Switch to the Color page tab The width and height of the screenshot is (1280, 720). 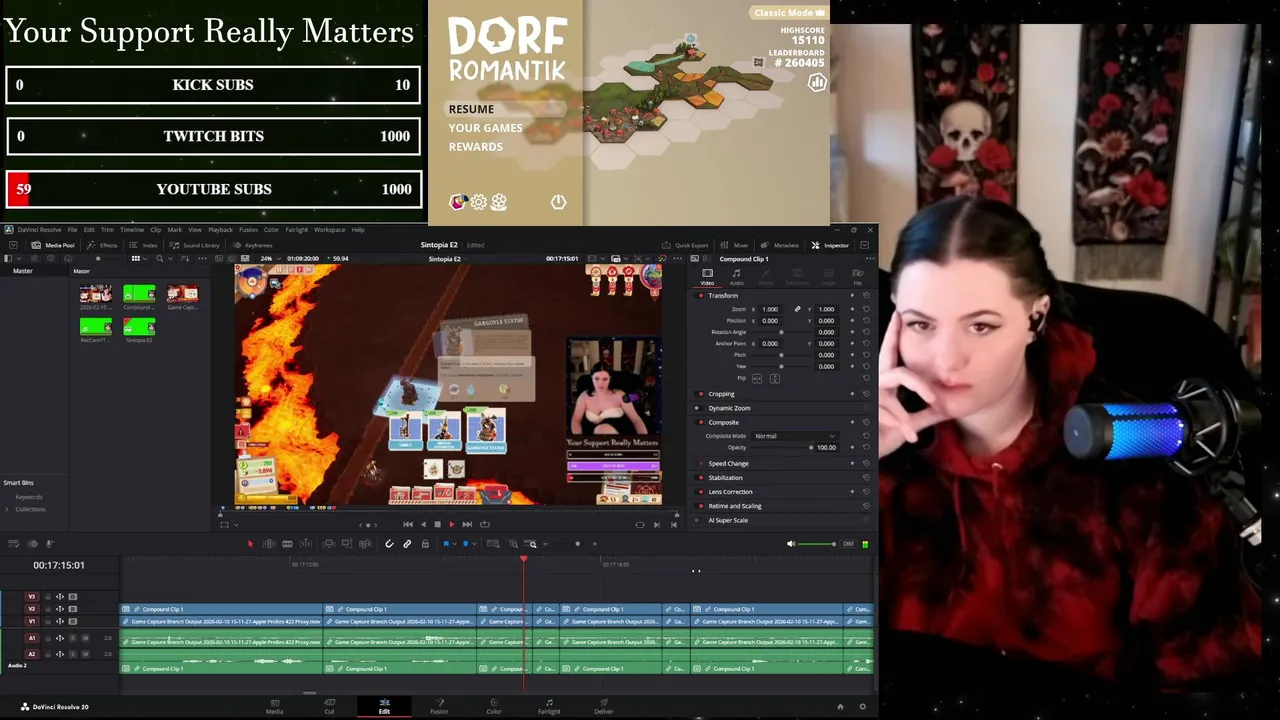point(493,706)
